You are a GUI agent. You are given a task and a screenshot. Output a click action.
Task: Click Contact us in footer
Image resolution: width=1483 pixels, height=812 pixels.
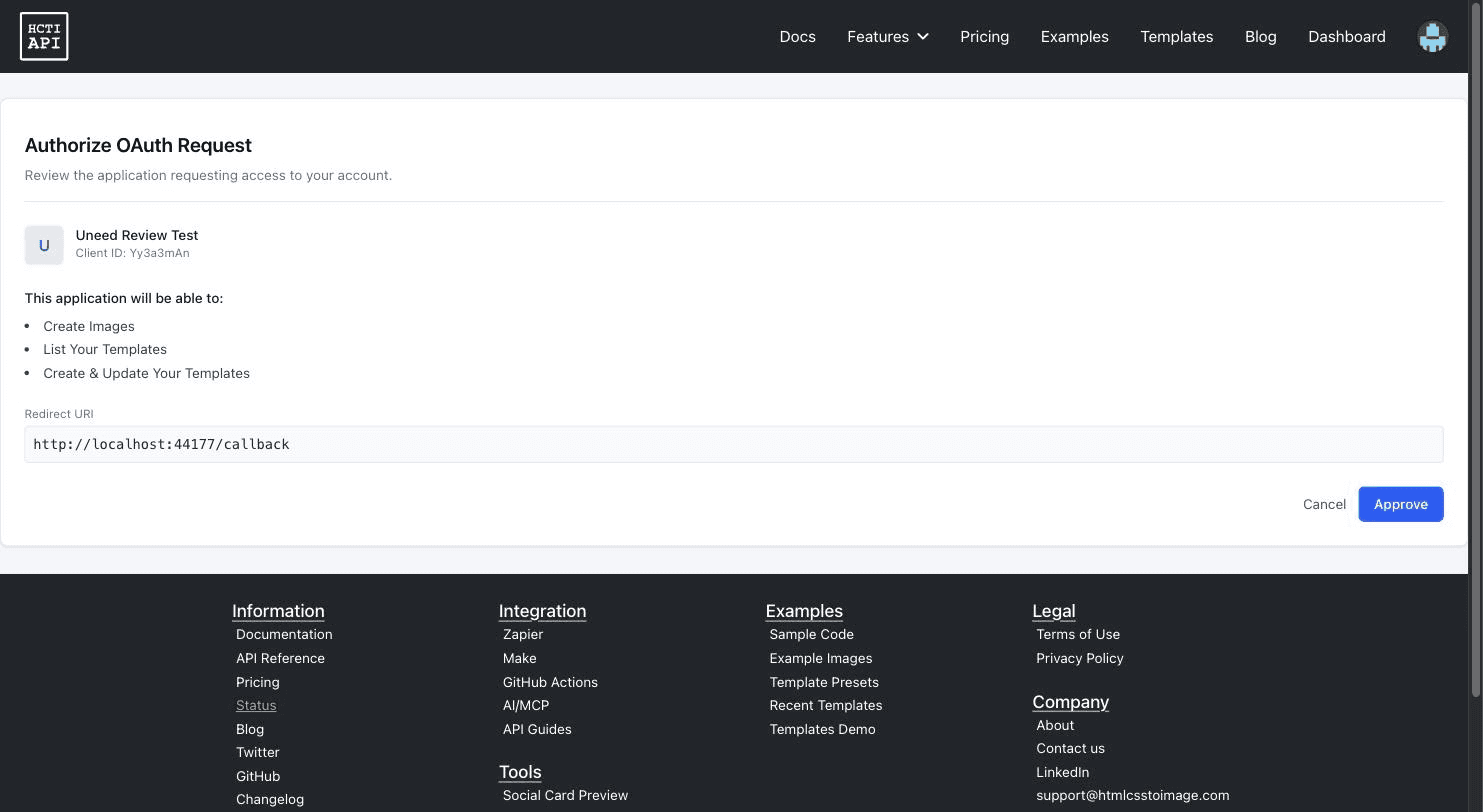tap(1070, 748)
